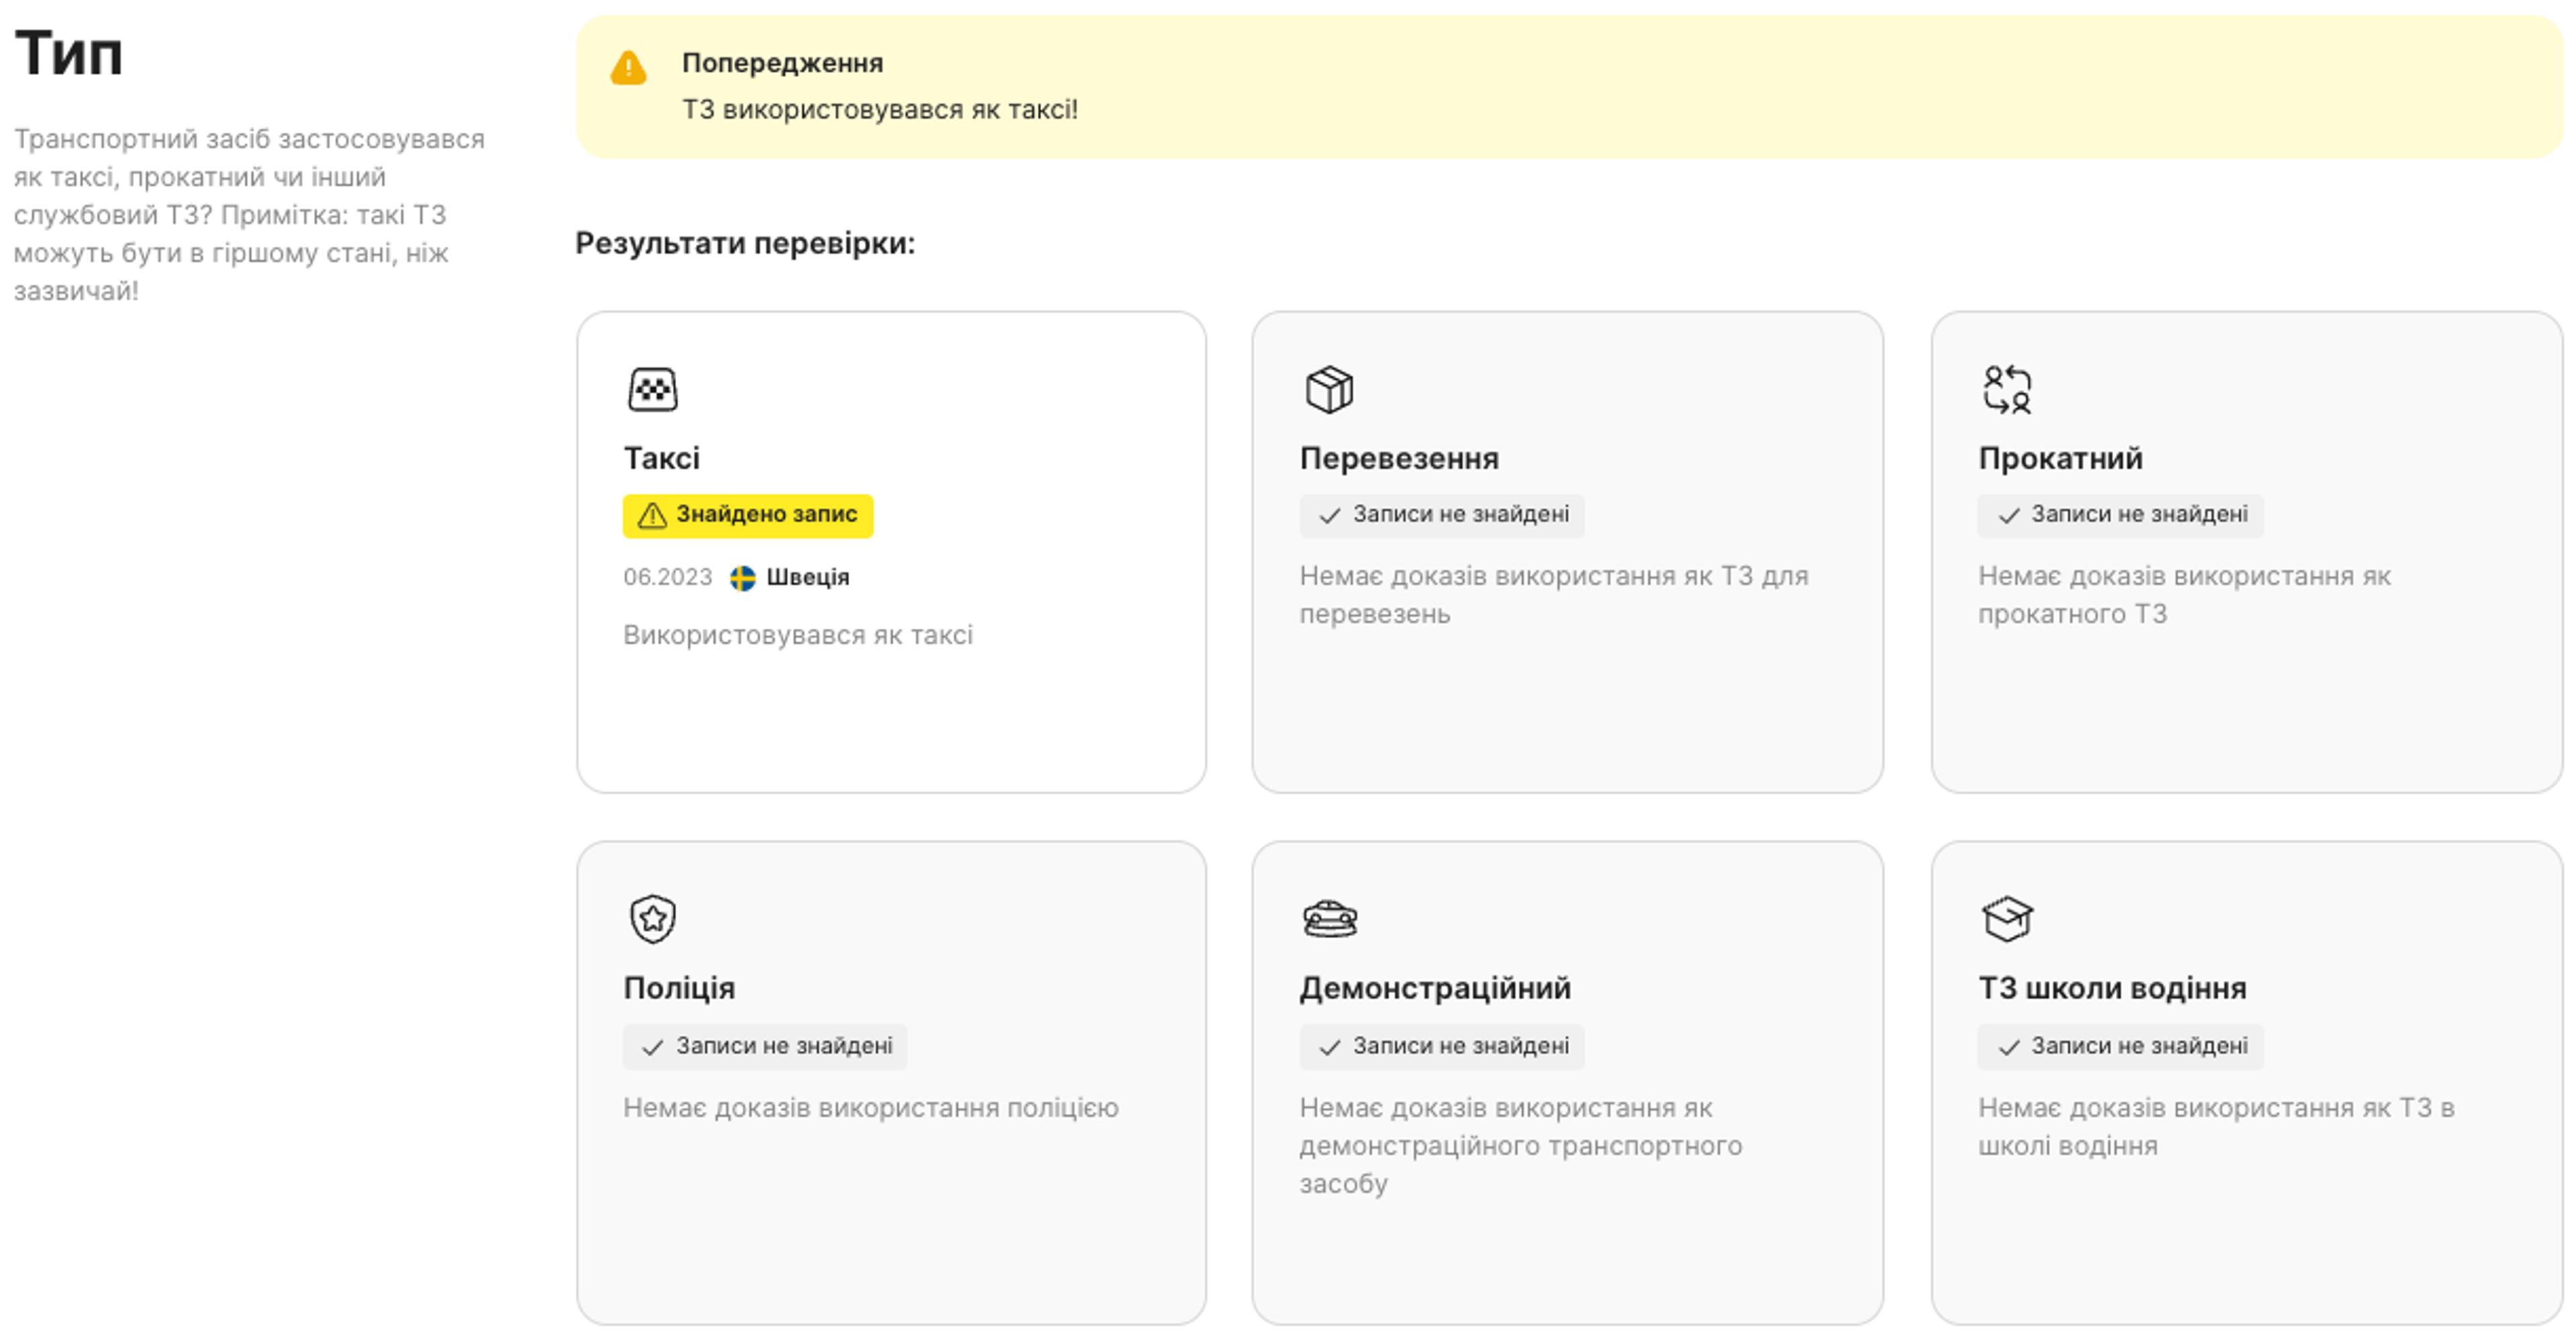This screenshot has height=1336, width=2576.
Task: Click the 'Швеція' country label
Action: pyautogui.click(x=807, y=577)
